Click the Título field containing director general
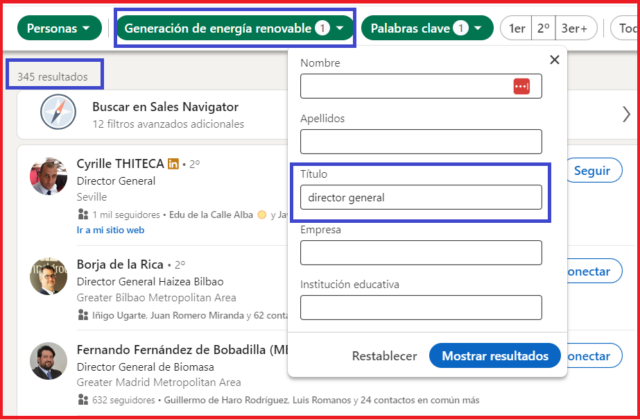The height and width of the screenshot is (420, 640). [421, 198]
